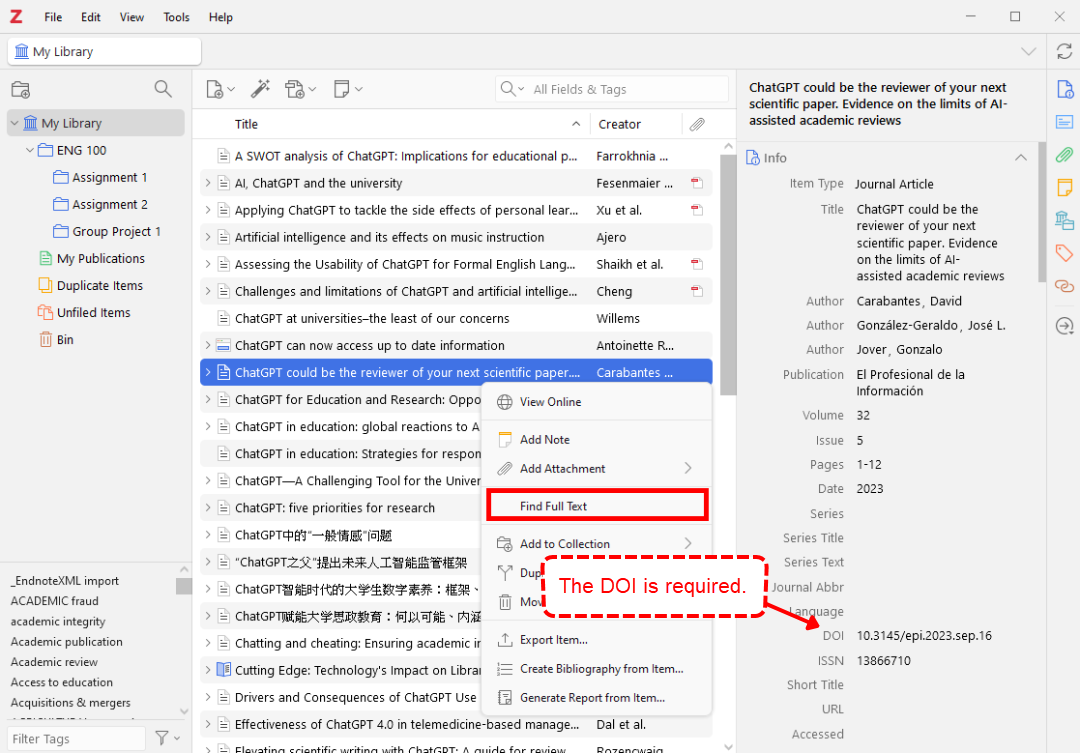Open the Add Attachment toolbar icon
This screenshot has height=753, width=1080.
point(295,89)
